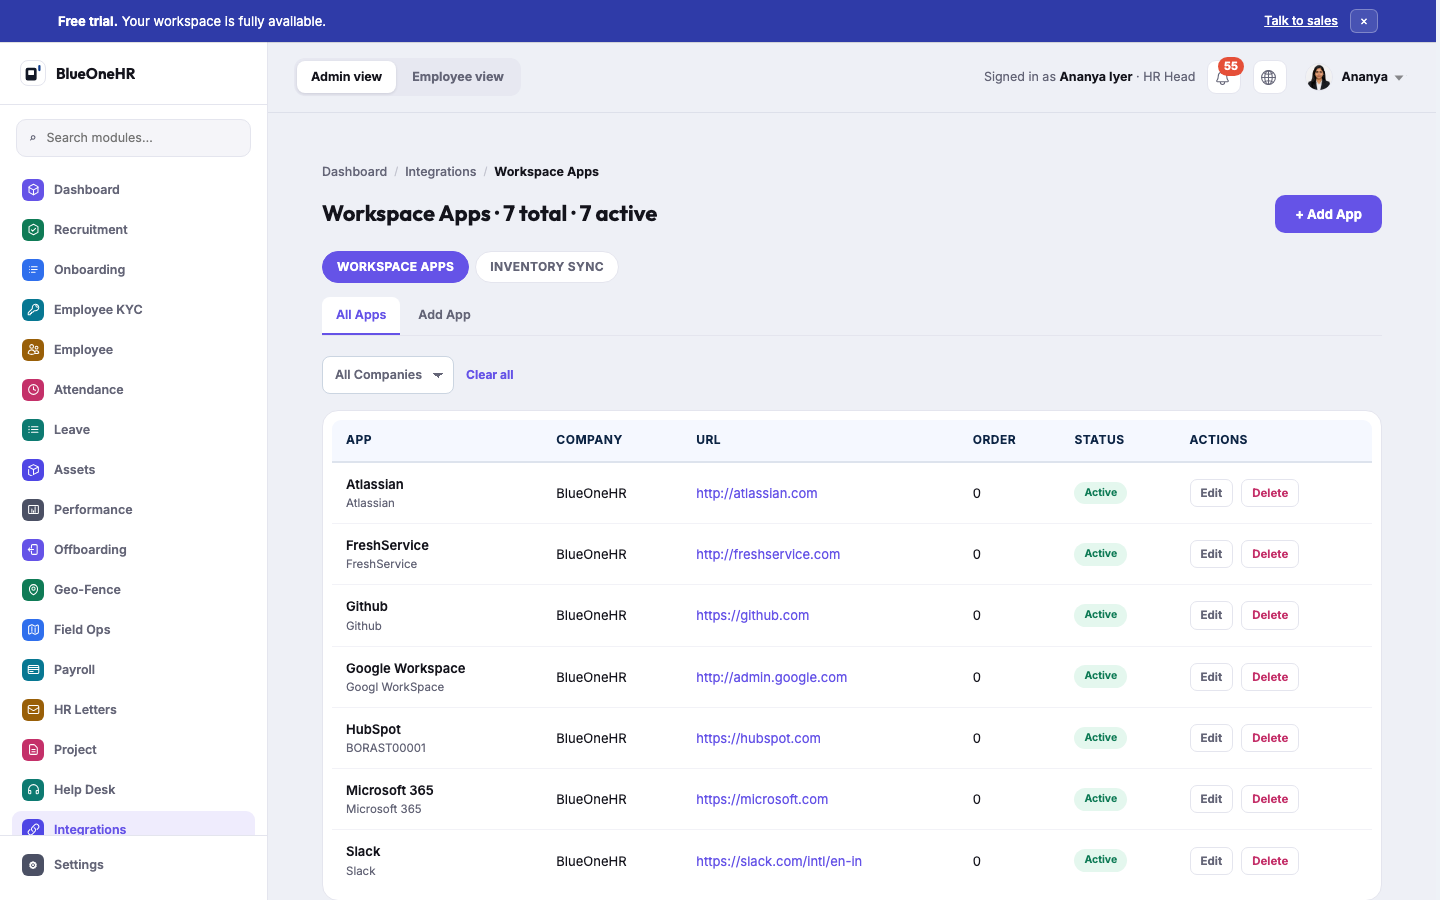
Task: Go to Integrations breadcrumb
Action: (440, 172)
